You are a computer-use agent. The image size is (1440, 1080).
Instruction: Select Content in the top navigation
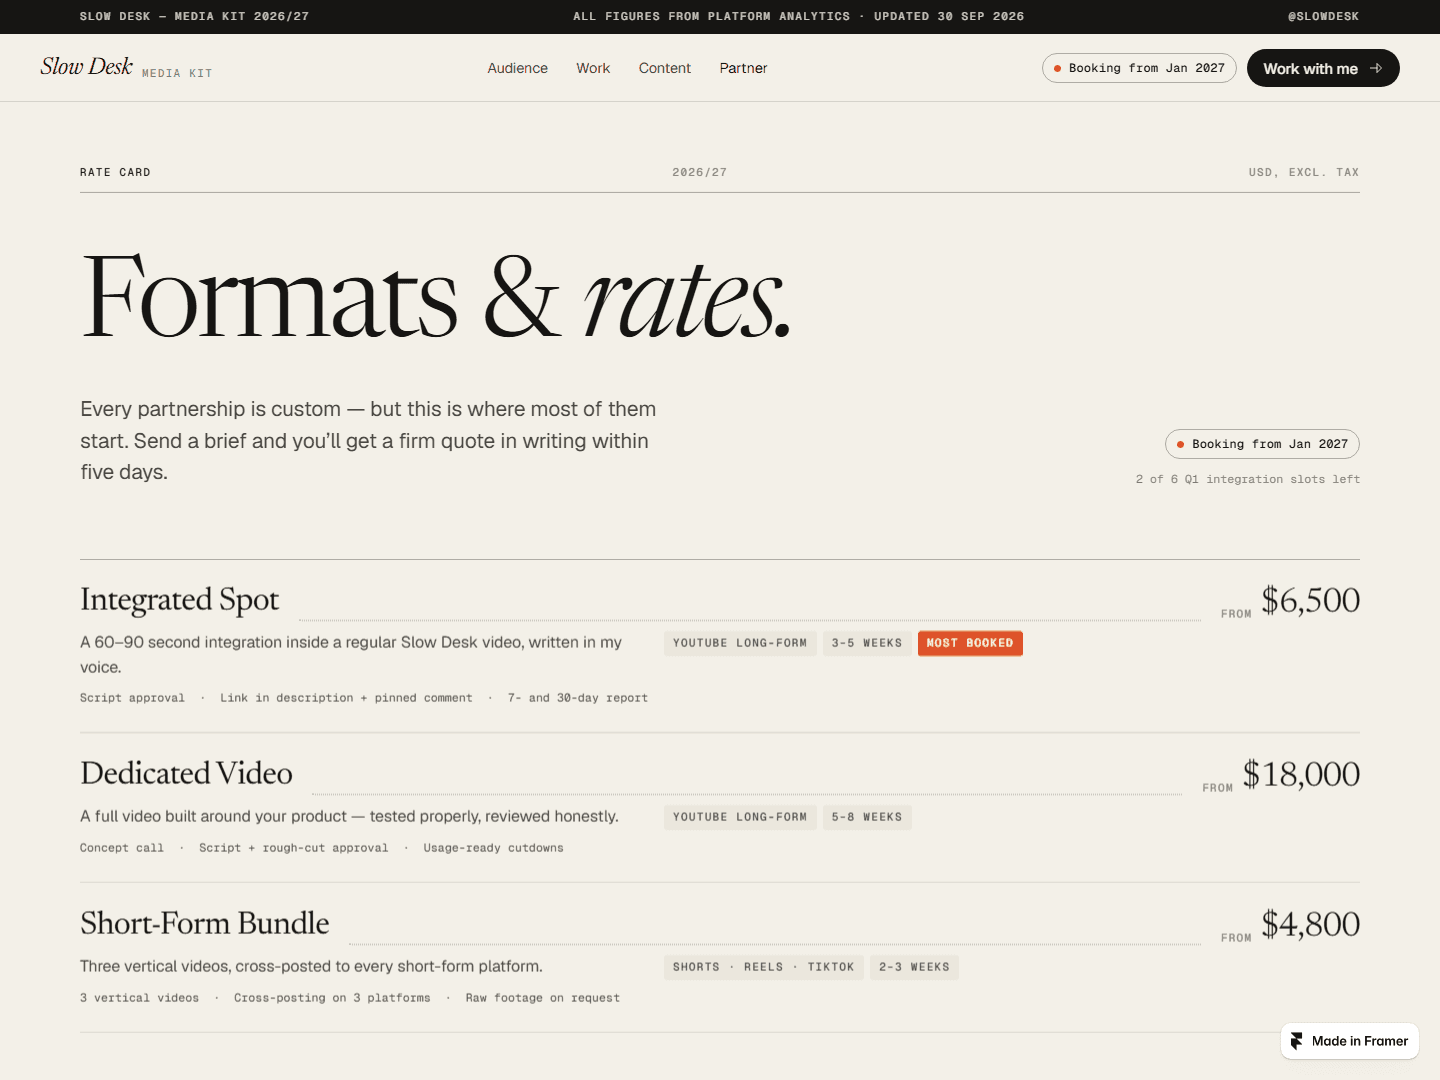pos(665,68)
